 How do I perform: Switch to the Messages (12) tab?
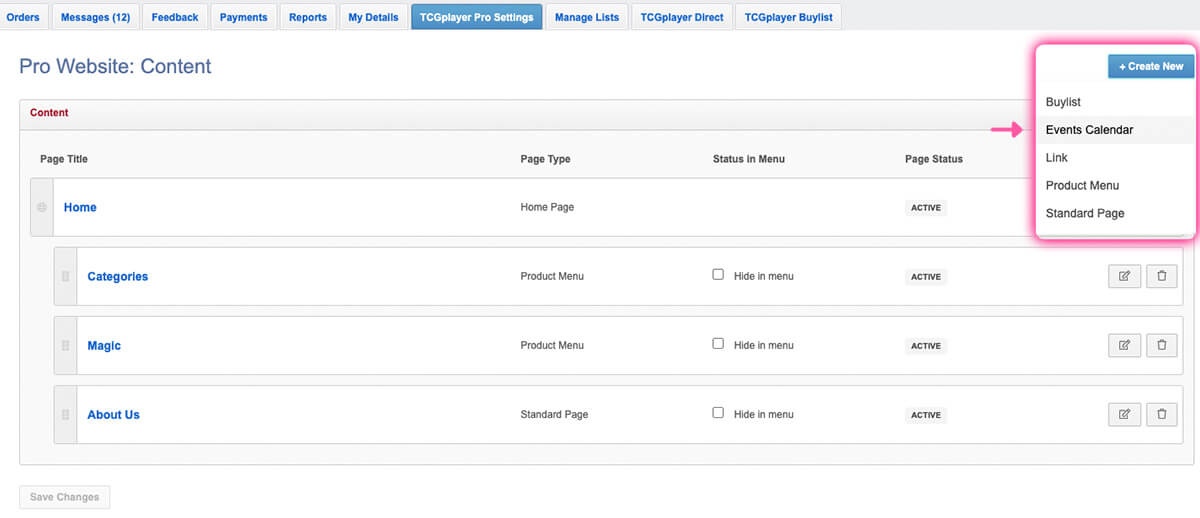(x=95, y=17)
